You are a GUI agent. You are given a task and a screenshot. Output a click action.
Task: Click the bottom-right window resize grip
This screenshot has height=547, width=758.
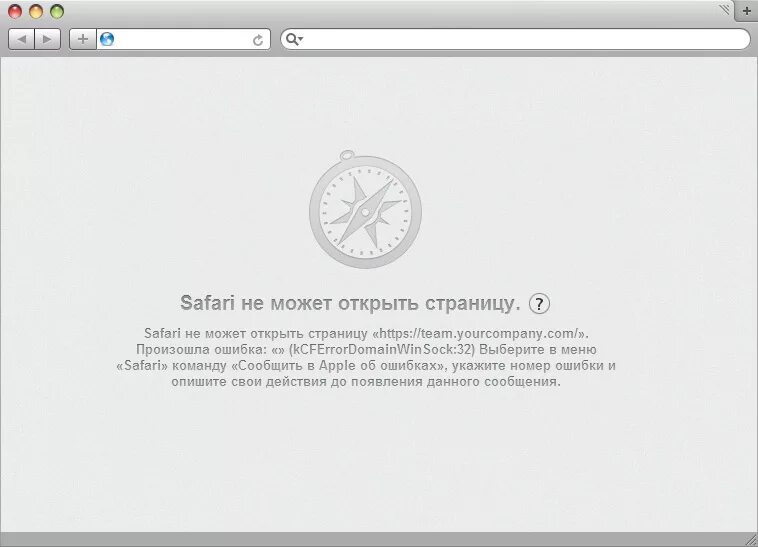point(752,541)
